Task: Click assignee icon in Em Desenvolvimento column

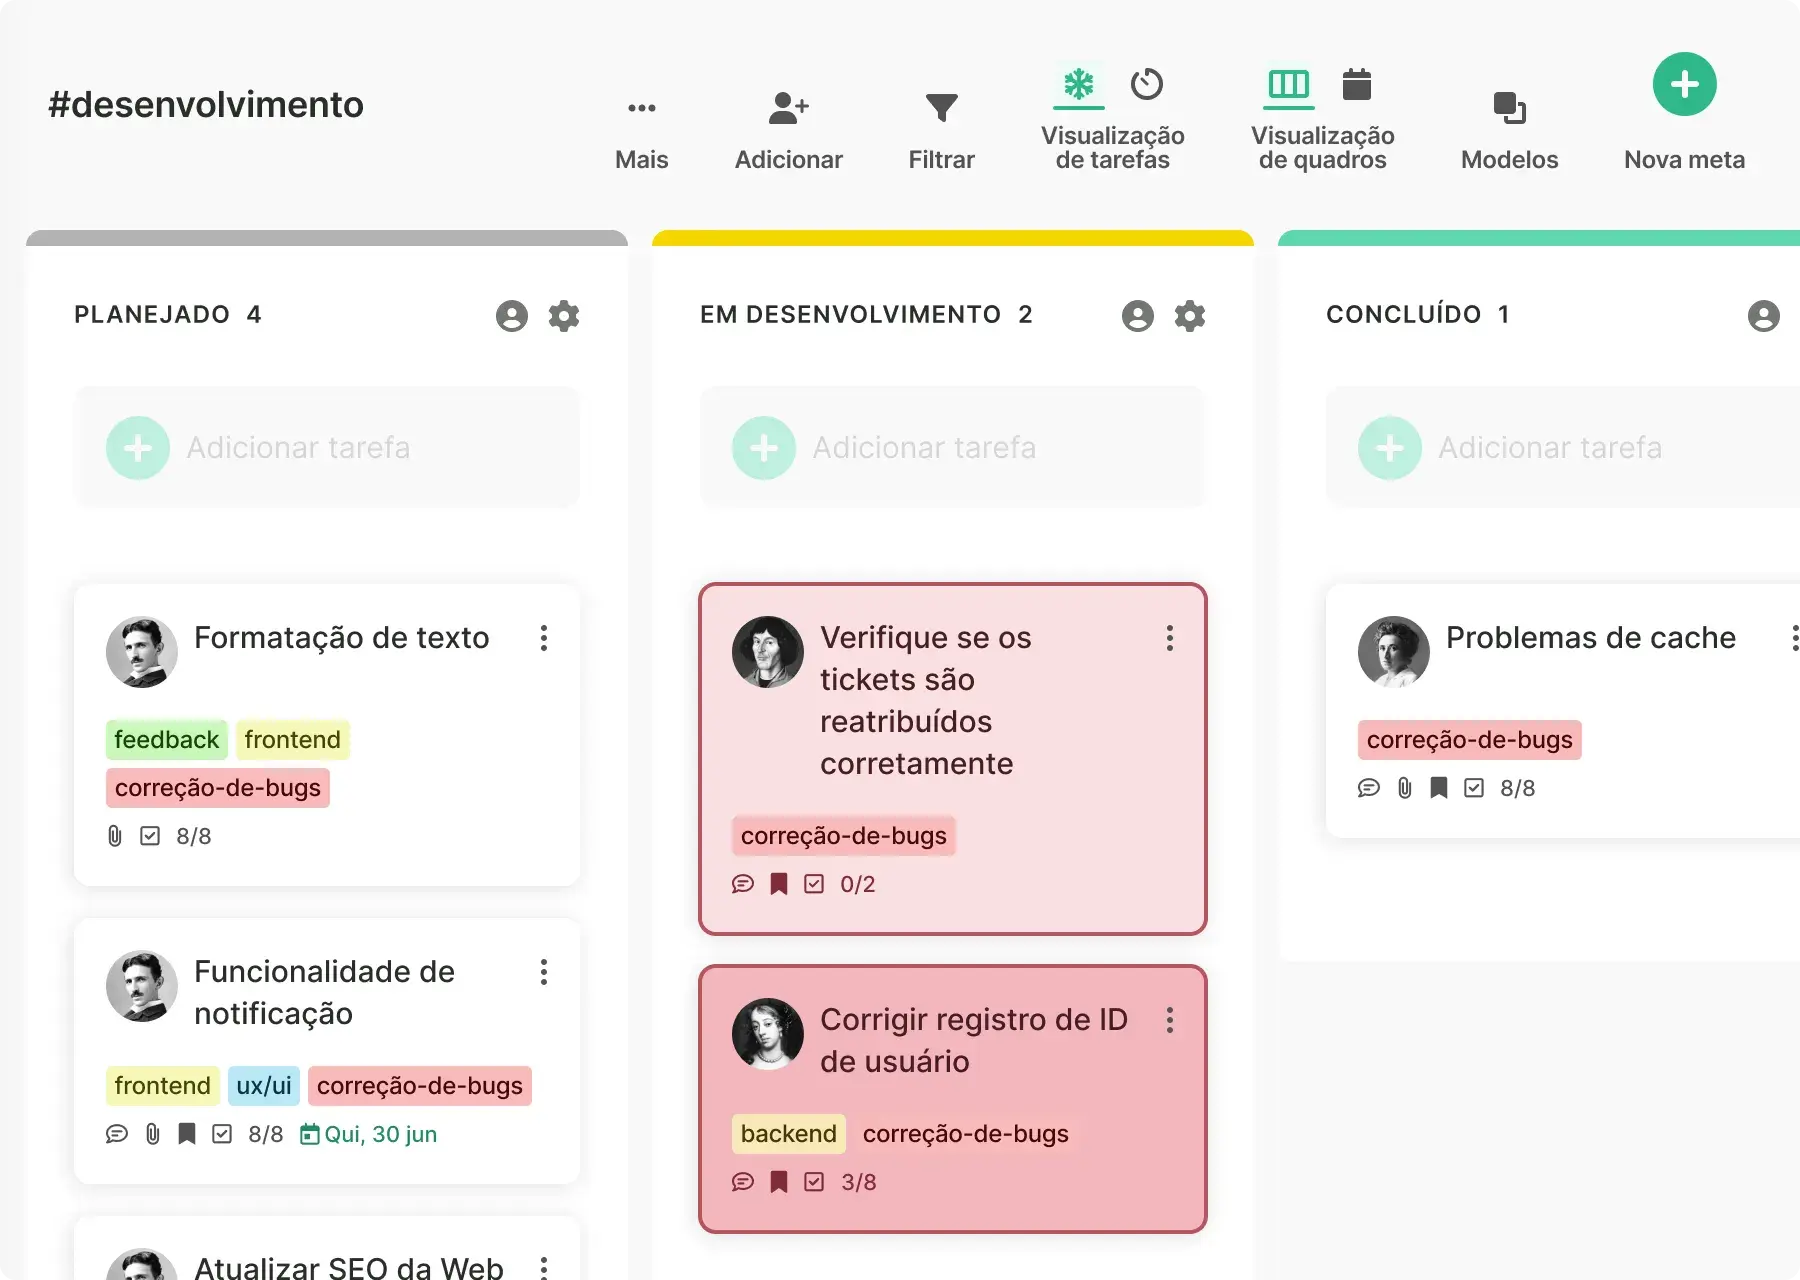Action: click(x=1137, y=316)
